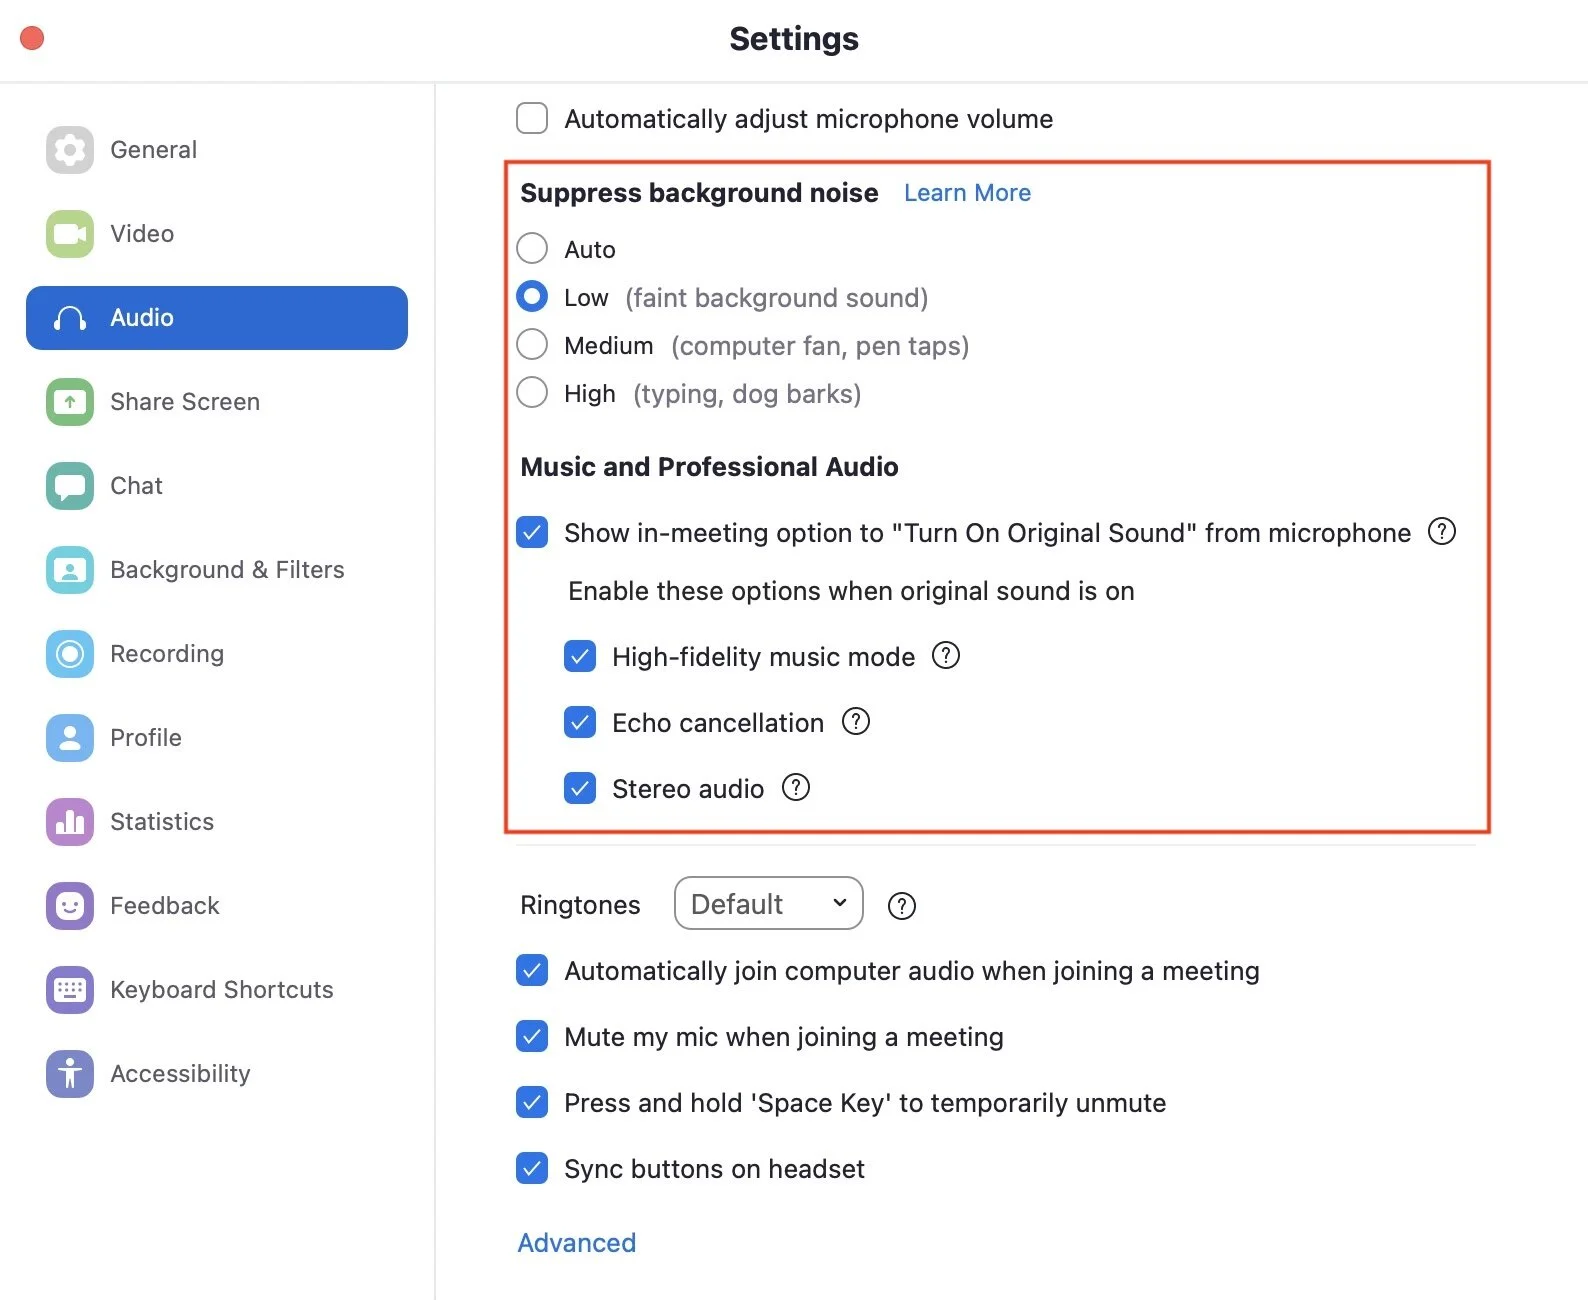Choose High noise suppression
The image size is (1588, 1300).
click(x=532, y=392)
